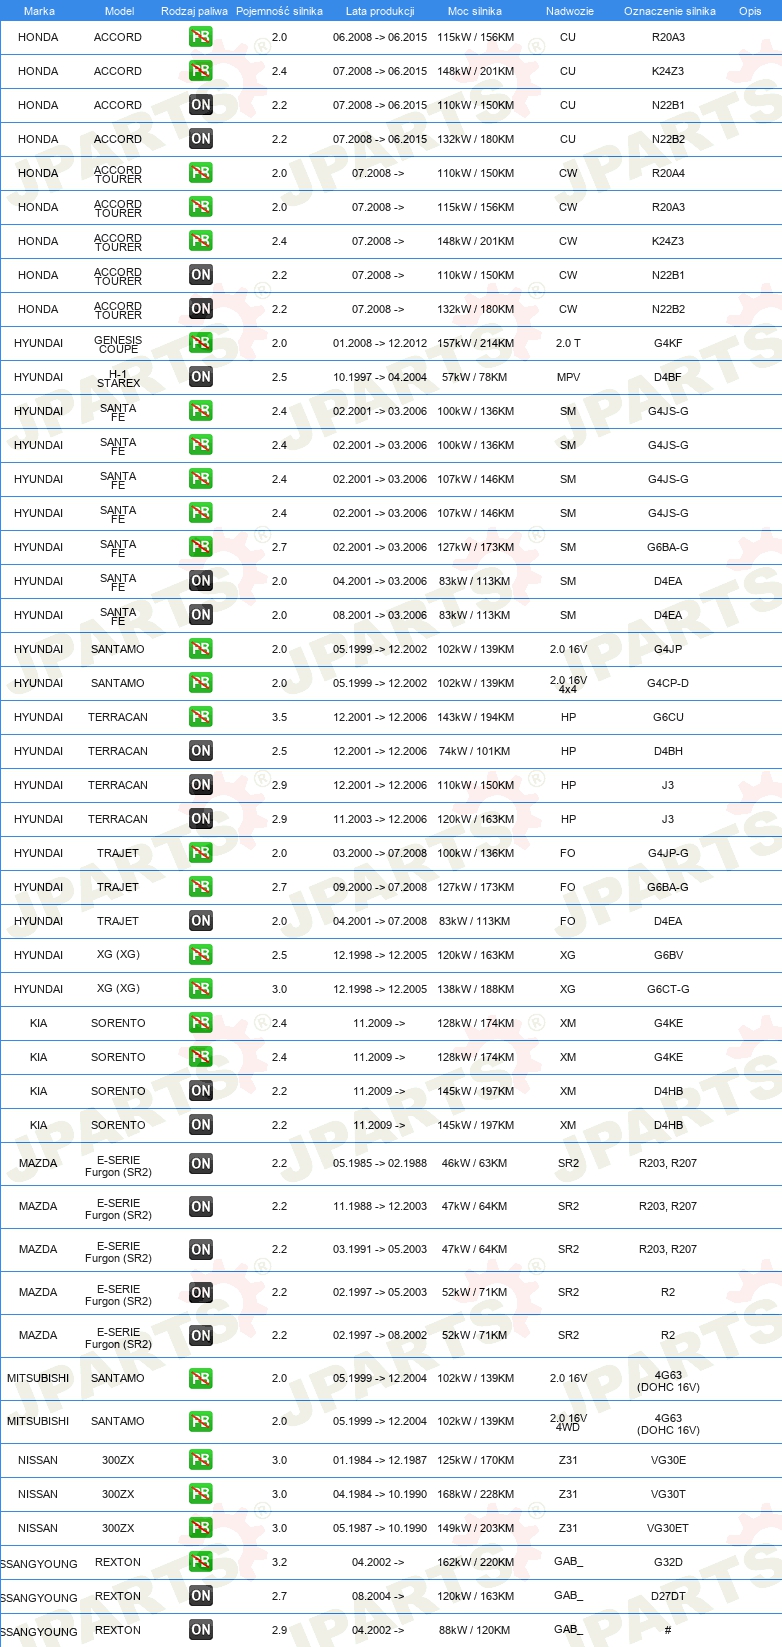The width and height of the screenshot is (782, 1647).
Task: Click petrol icon in Nissan 300ZX VG30E row
Action: click(x=200, y=1460)
